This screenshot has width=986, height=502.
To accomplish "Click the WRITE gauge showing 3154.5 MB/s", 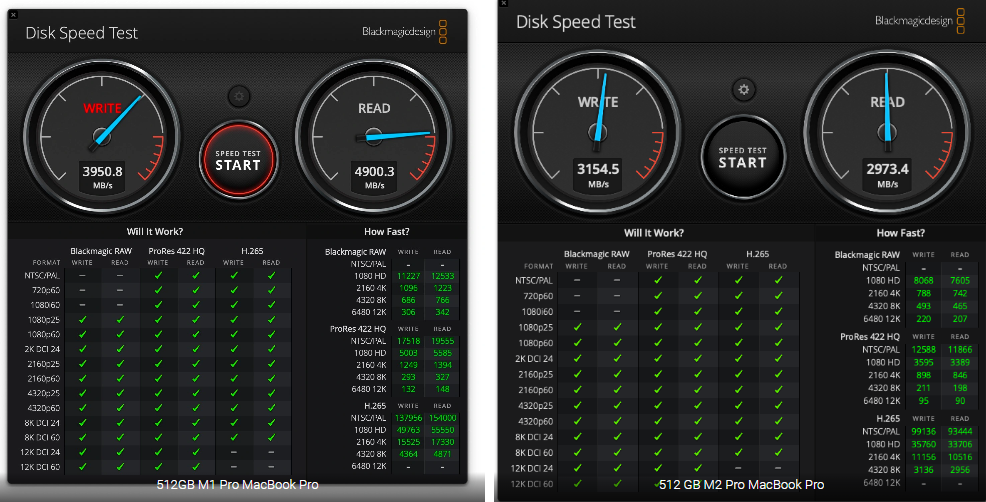I will (597, 132).
